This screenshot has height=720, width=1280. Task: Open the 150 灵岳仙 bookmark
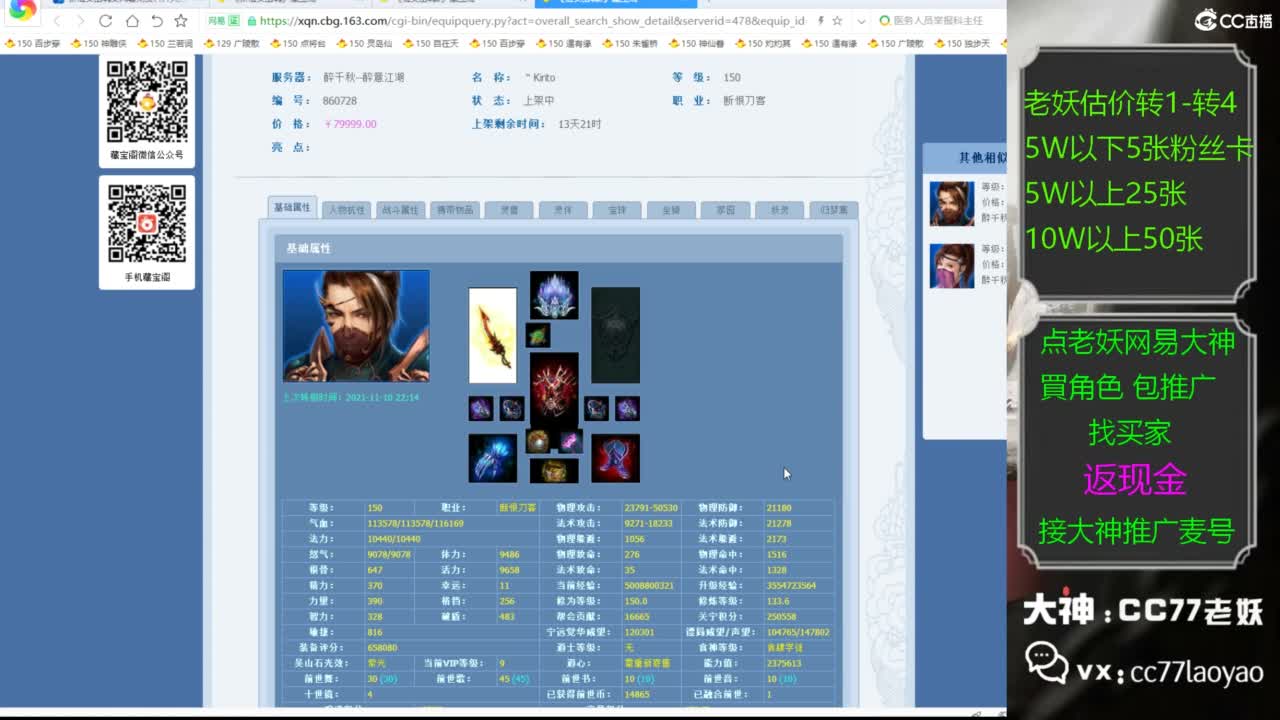(x=363, y=44)
